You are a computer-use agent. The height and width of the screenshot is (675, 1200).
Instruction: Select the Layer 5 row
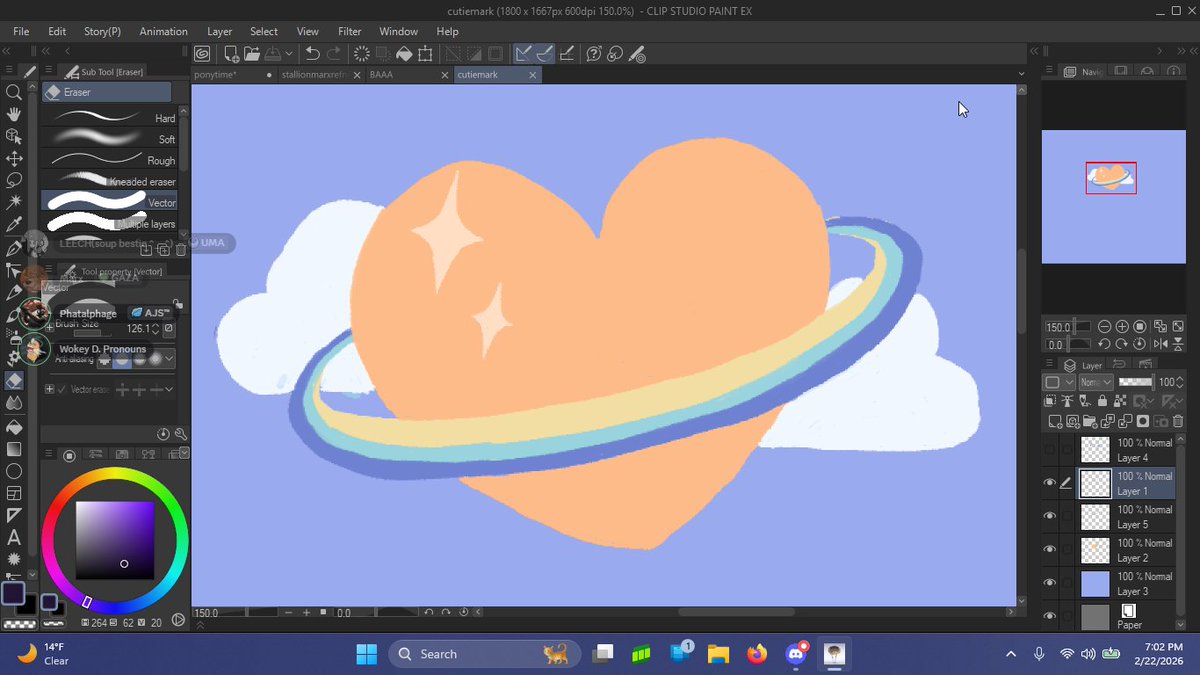click(x=1125, y=516)
